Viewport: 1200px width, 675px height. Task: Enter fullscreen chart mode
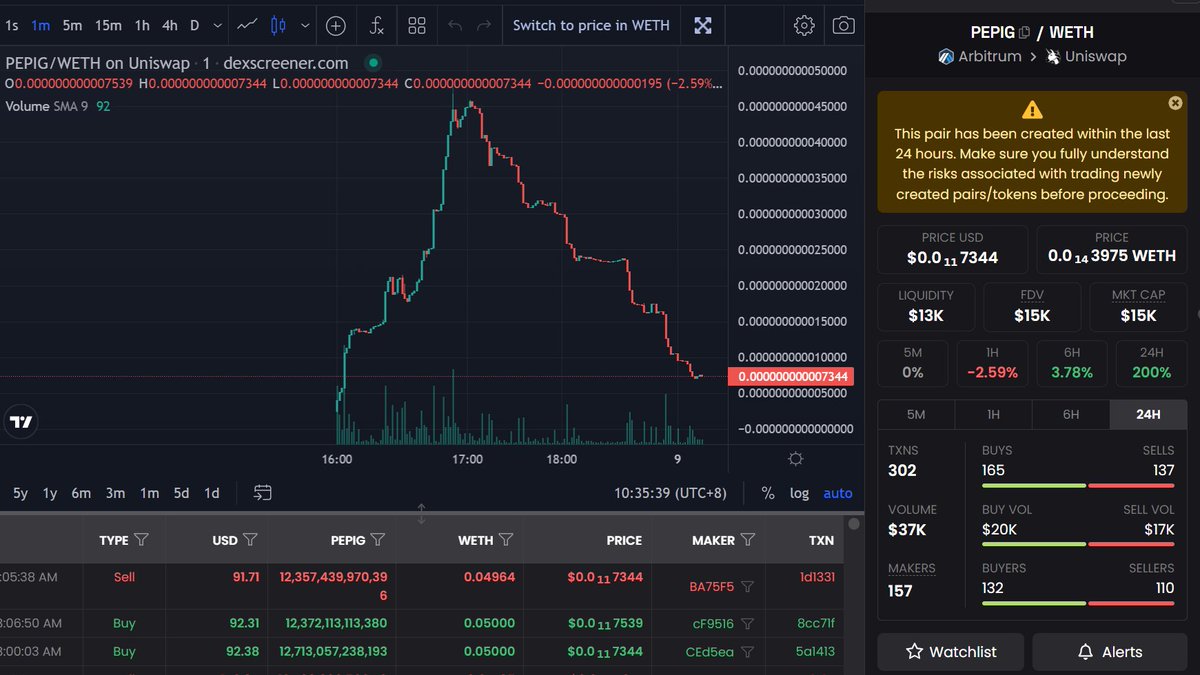(x=703, y=25)
